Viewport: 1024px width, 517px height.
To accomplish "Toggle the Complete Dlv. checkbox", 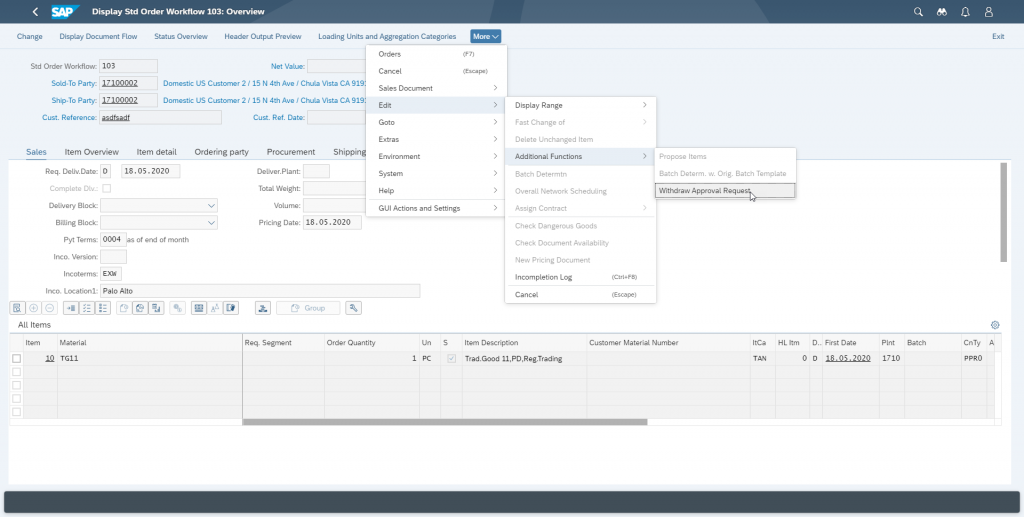I will click(106, 188).
